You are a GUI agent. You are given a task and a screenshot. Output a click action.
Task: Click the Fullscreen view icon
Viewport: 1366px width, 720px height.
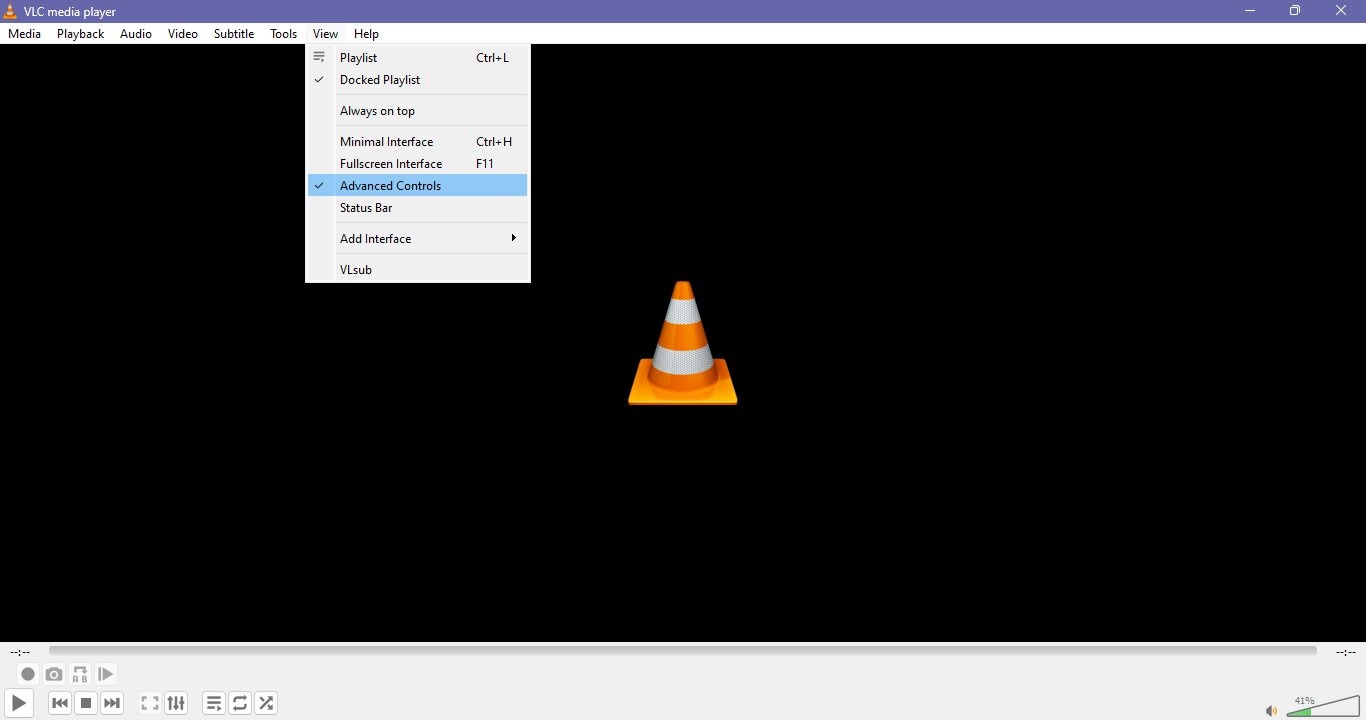149,703
